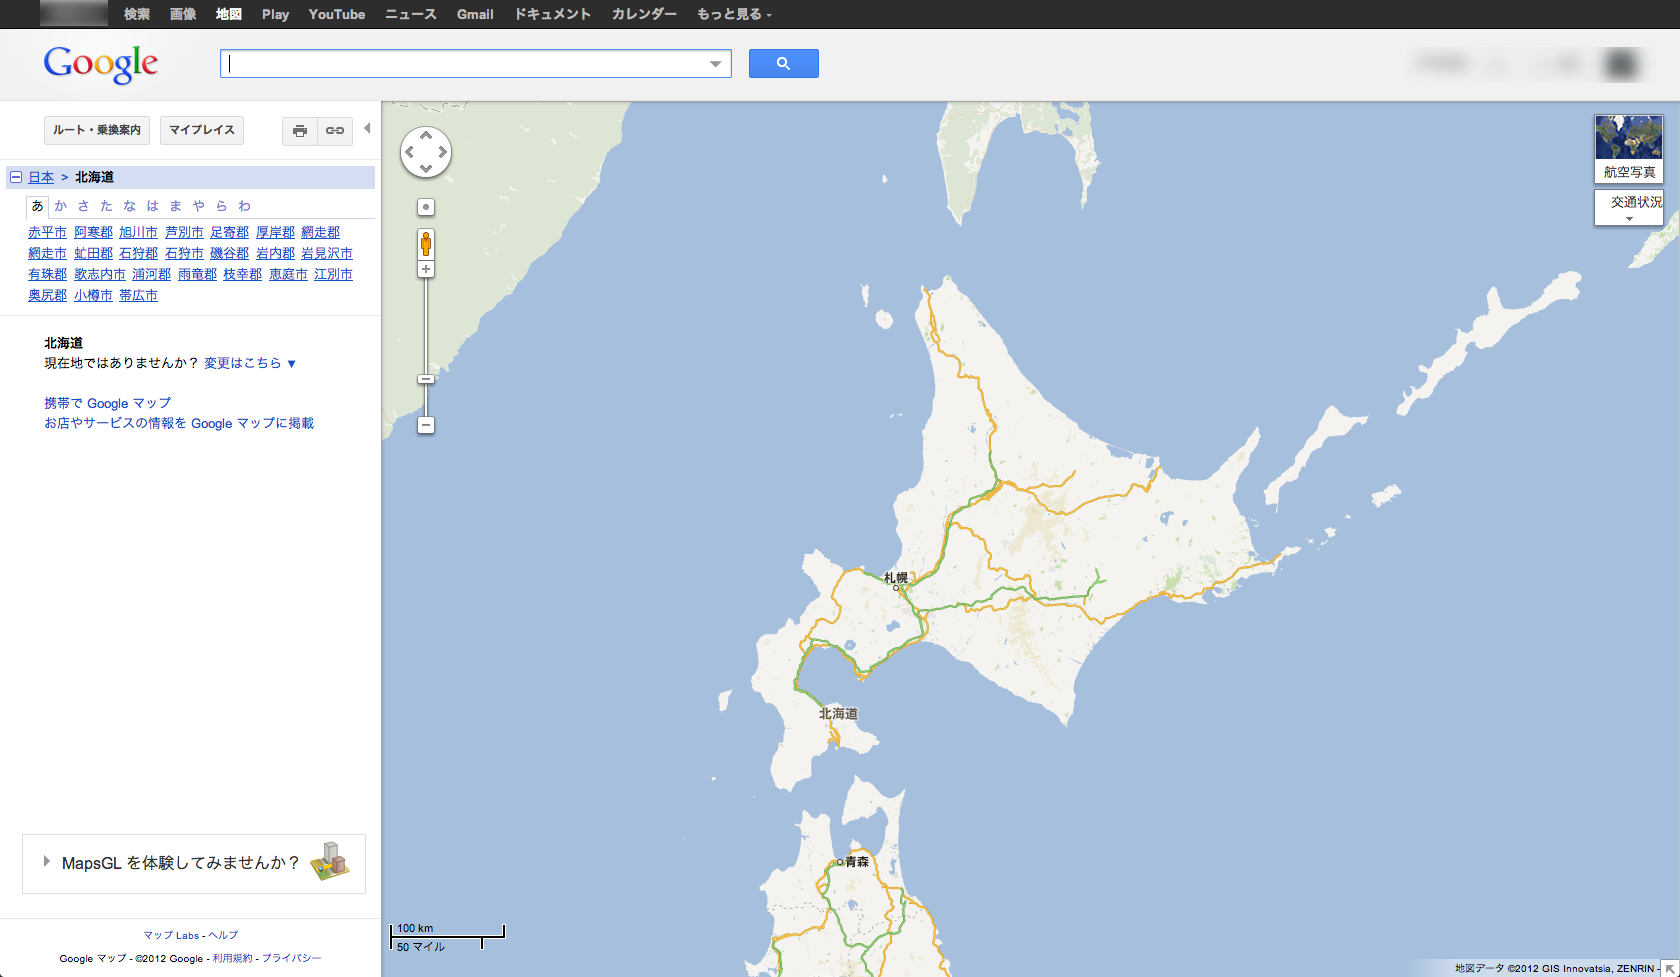The height and width of the screenshot is (977, 1680).
Task: Open the 小樽市 link
Action: pyautogui.click(x=93, y=295)
